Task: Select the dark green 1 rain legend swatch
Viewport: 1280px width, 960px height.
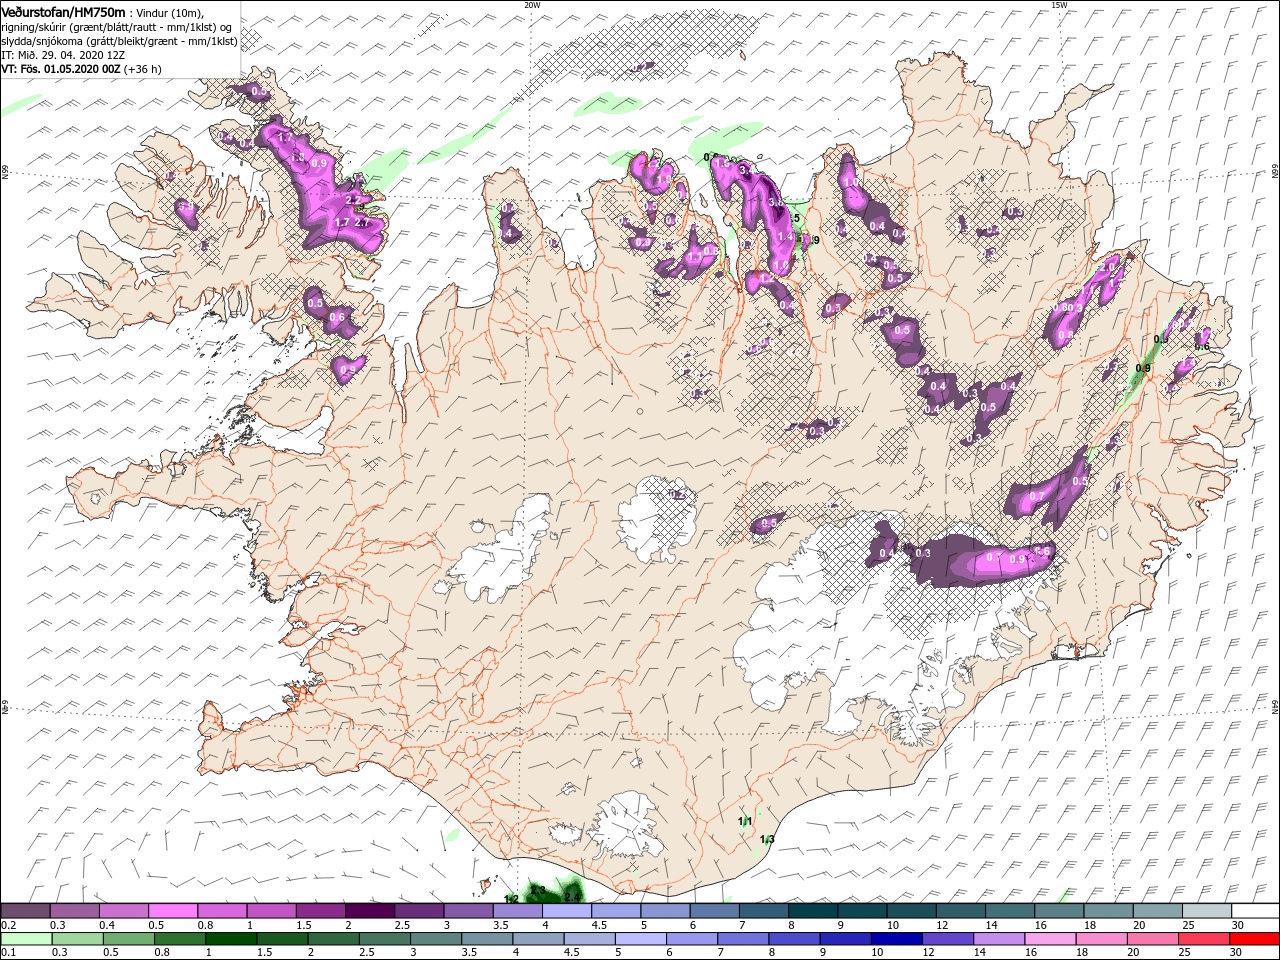Action: click(231, 938)
